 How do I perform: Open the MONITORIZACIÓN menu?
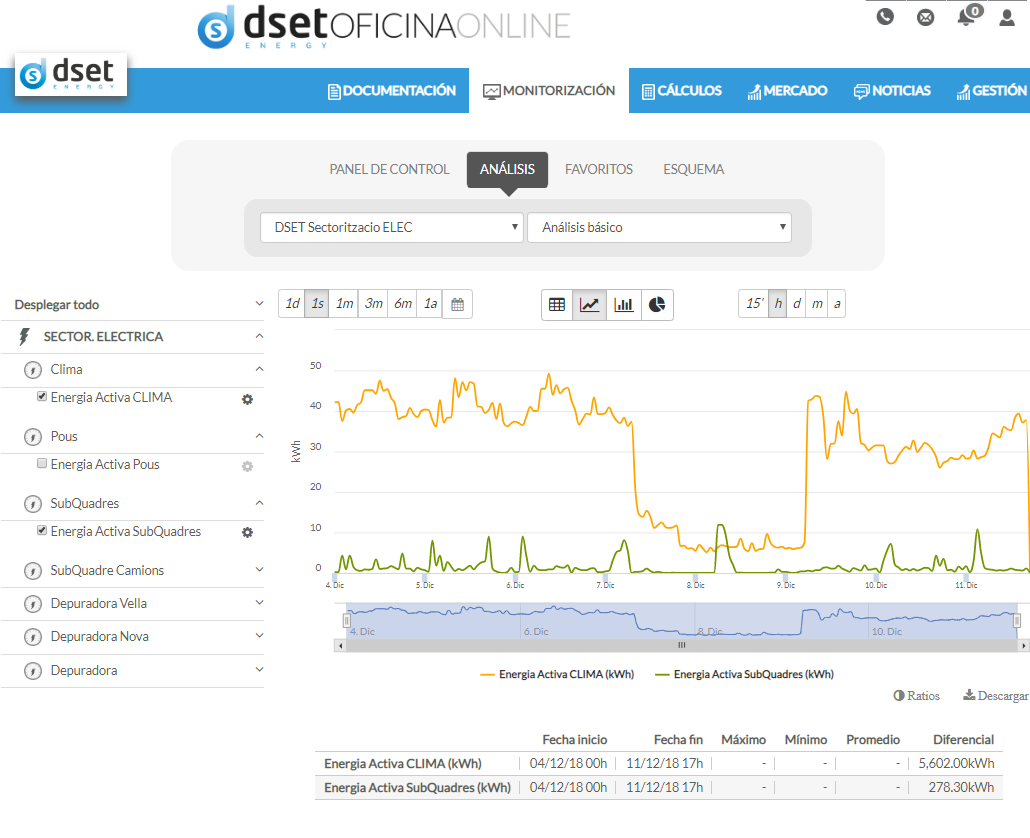(x=549, y=91)
